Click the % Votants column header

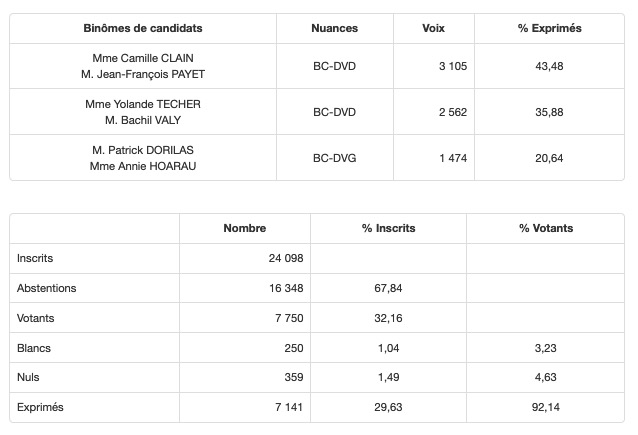(546, 228)
